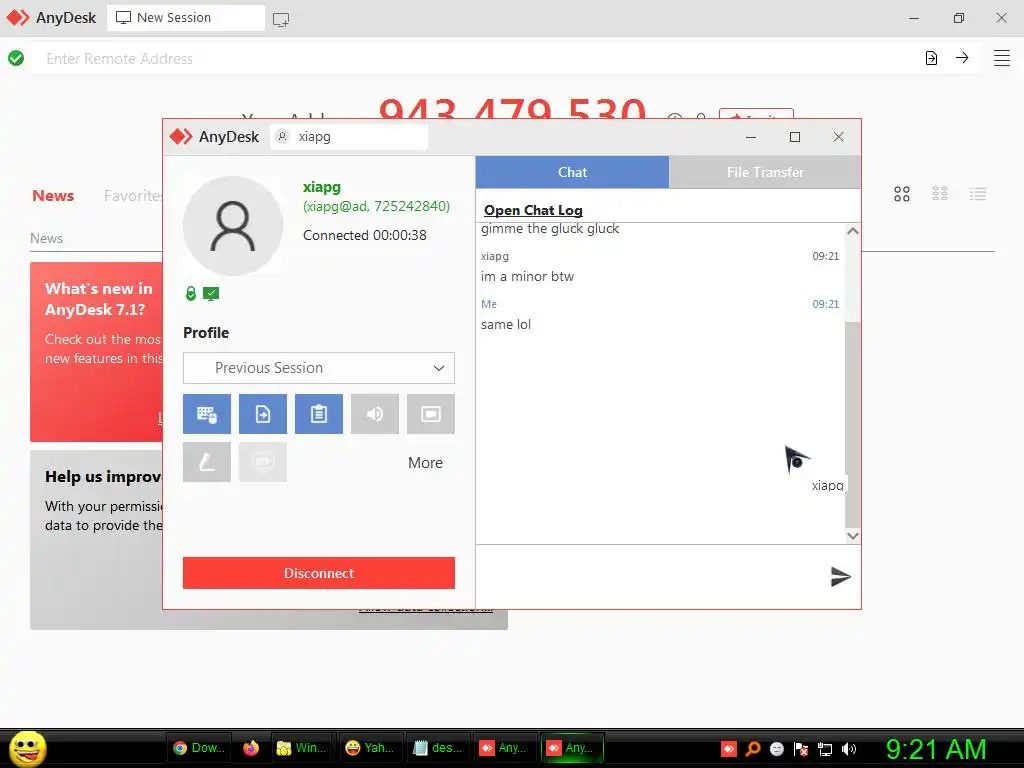This screenshot has width=1024, height=768.
Task: Click the Enter Remote Address field
Action: click(x=477, y=59)
